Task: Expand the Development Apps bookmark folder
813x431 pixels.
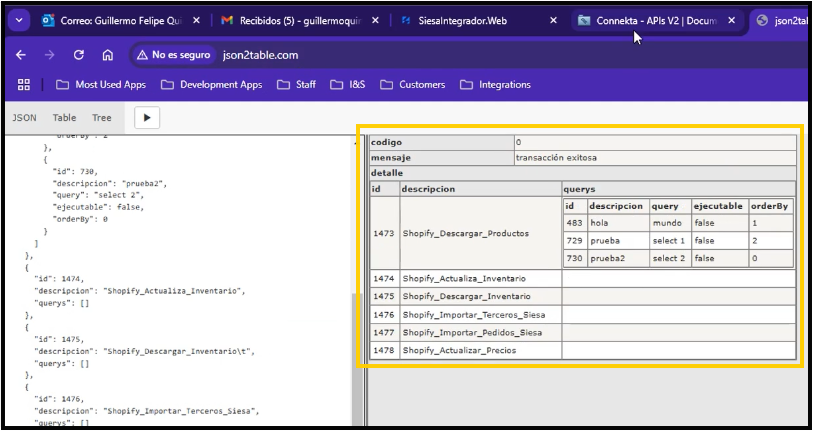Action: pos(211,85)
